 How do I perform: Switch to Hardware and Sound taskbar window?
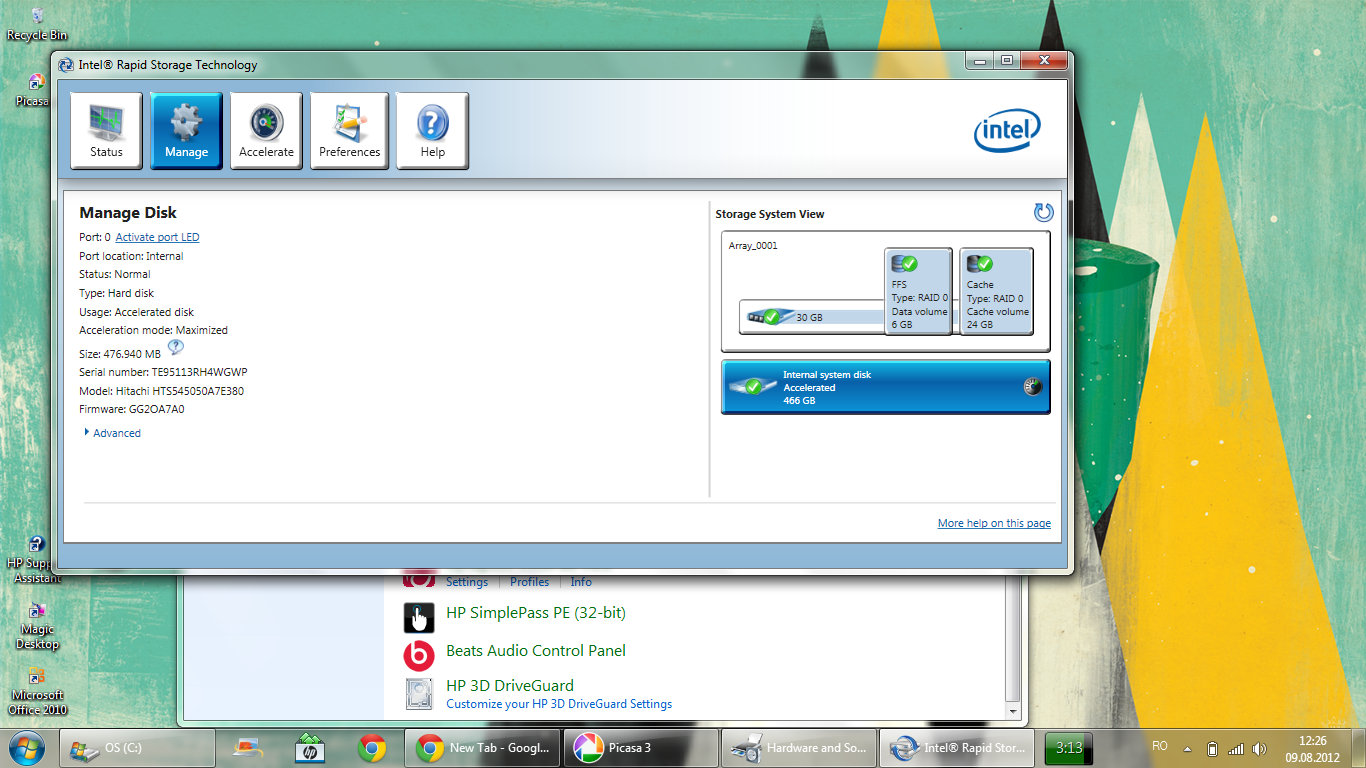tap(798, 748)
